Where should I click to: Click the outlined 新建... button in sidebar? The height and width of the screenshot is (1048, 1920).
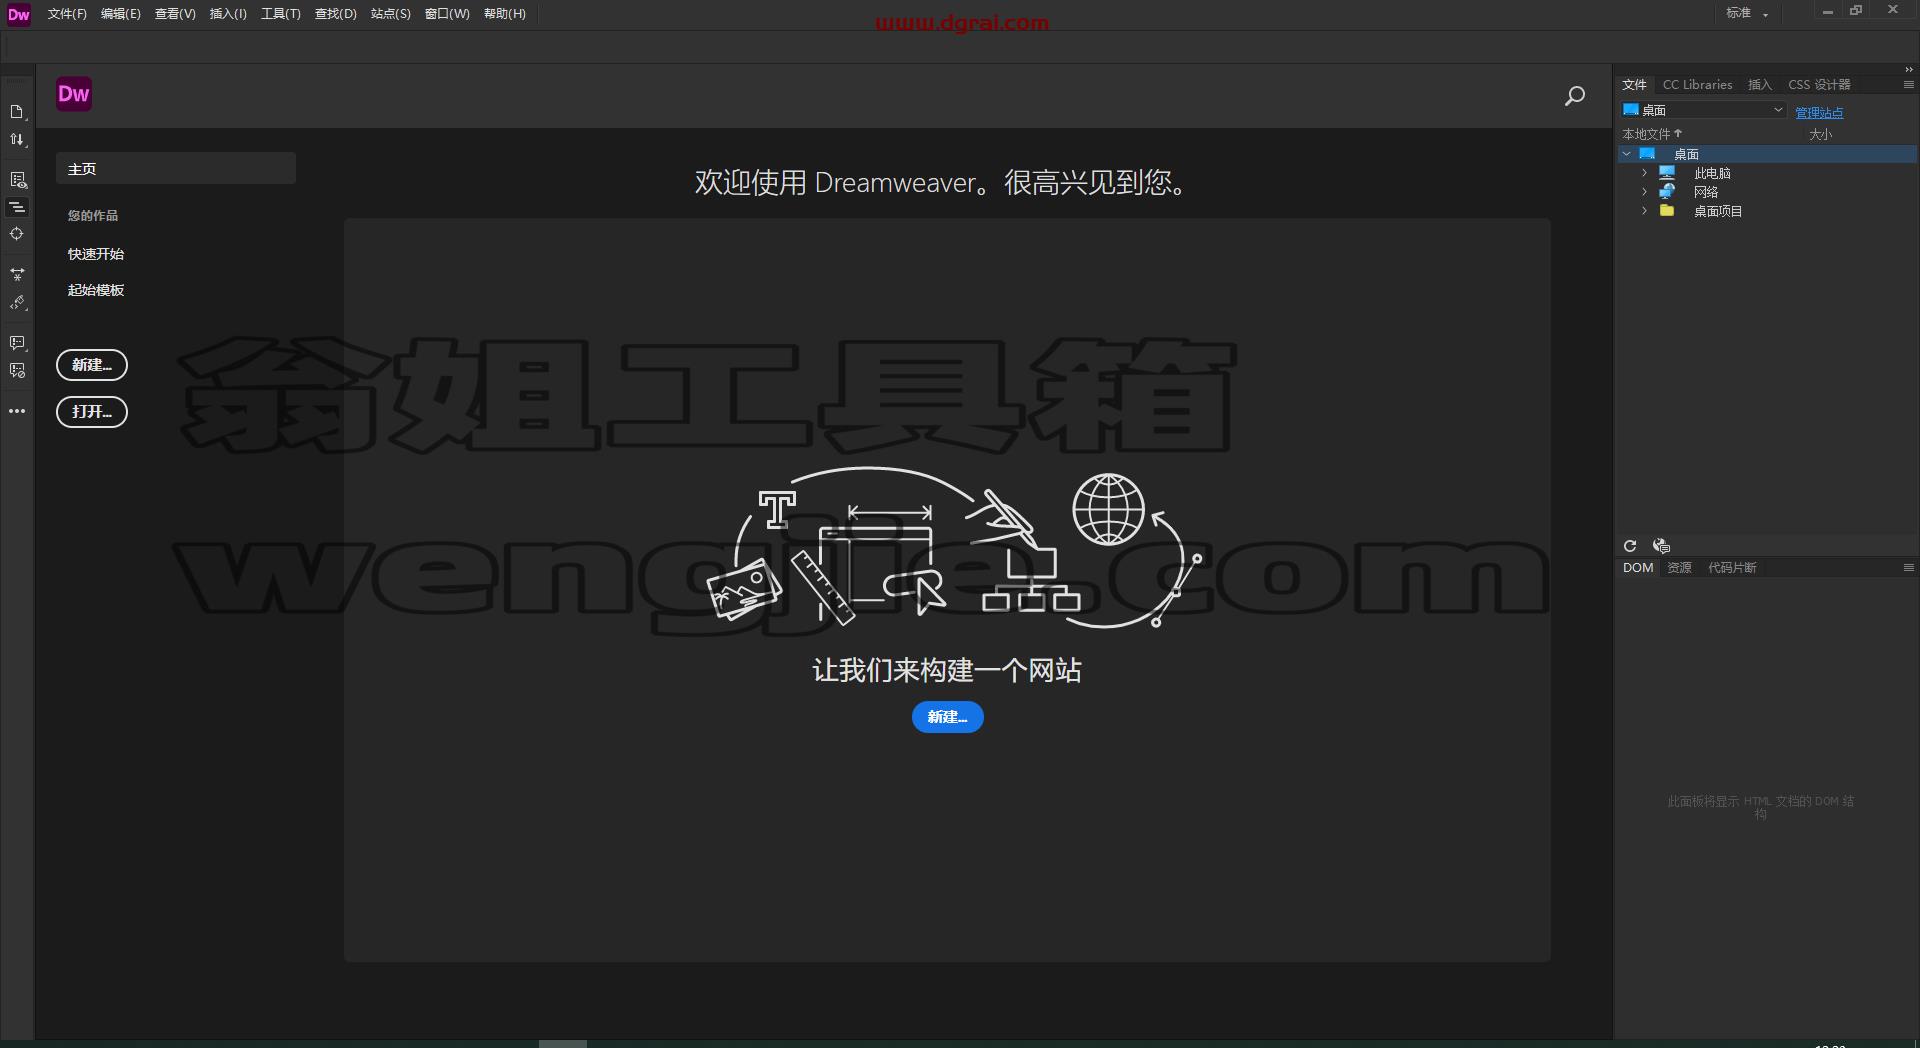(x=92, y=365)
